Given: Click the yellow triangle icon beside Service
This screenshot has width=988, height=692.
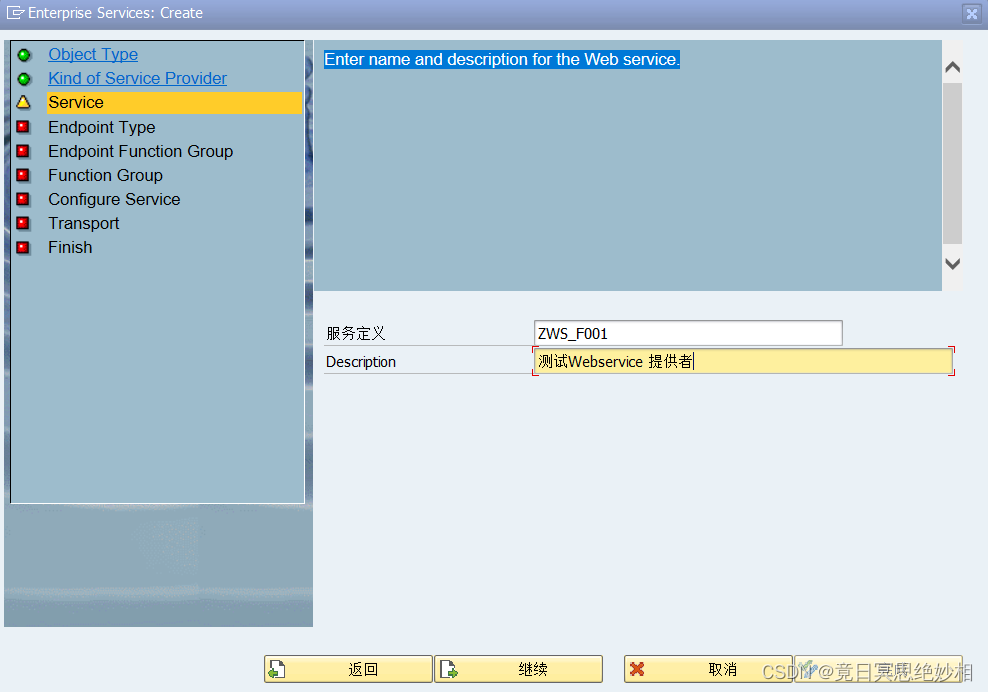Looking at the screenshot, I should (23, 103).
